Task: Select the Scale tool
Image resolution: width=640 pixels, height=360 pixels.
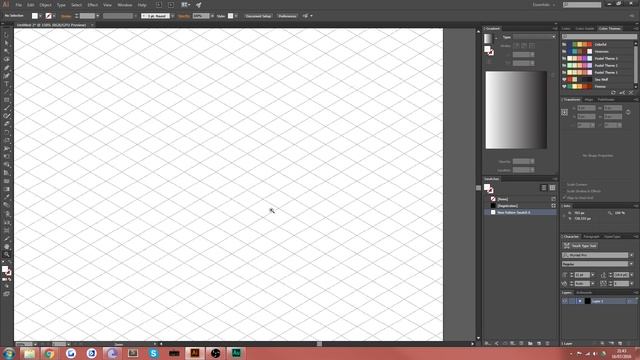Action: coord(6,141)
